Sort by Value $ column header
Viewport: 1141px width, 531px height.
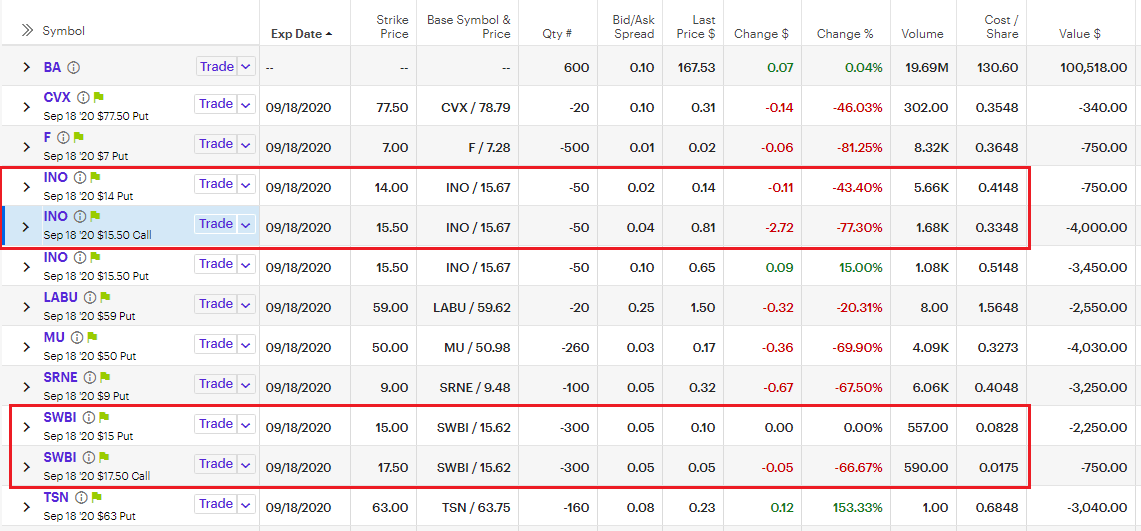1079,33
